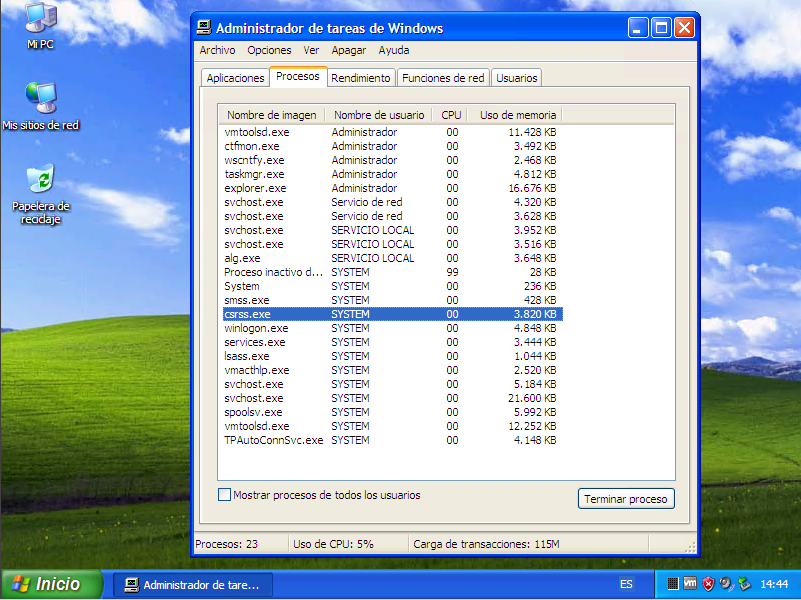801x600 pixels.
Task: Enable Mostrar procesos de todos los usuarios
Action: tap(224, 495)
